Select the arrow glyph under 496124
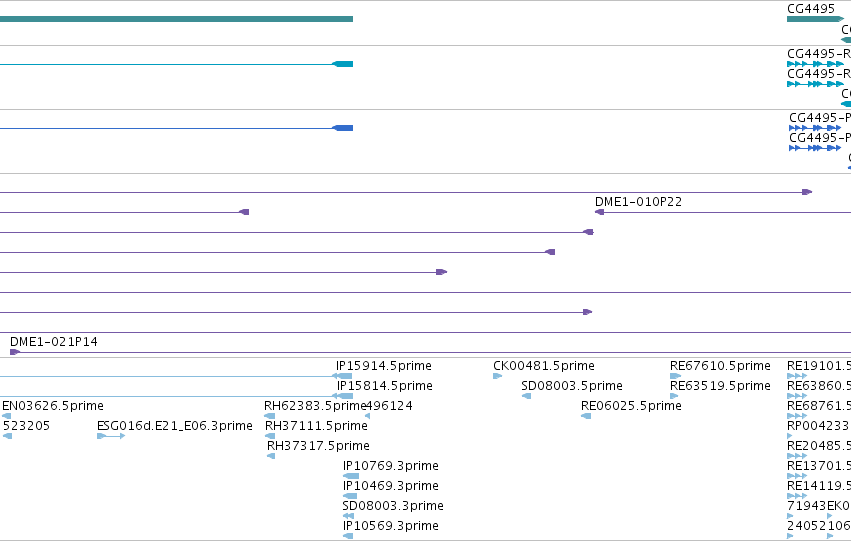Viewport: 851px width, 541px height. point(367,416)
